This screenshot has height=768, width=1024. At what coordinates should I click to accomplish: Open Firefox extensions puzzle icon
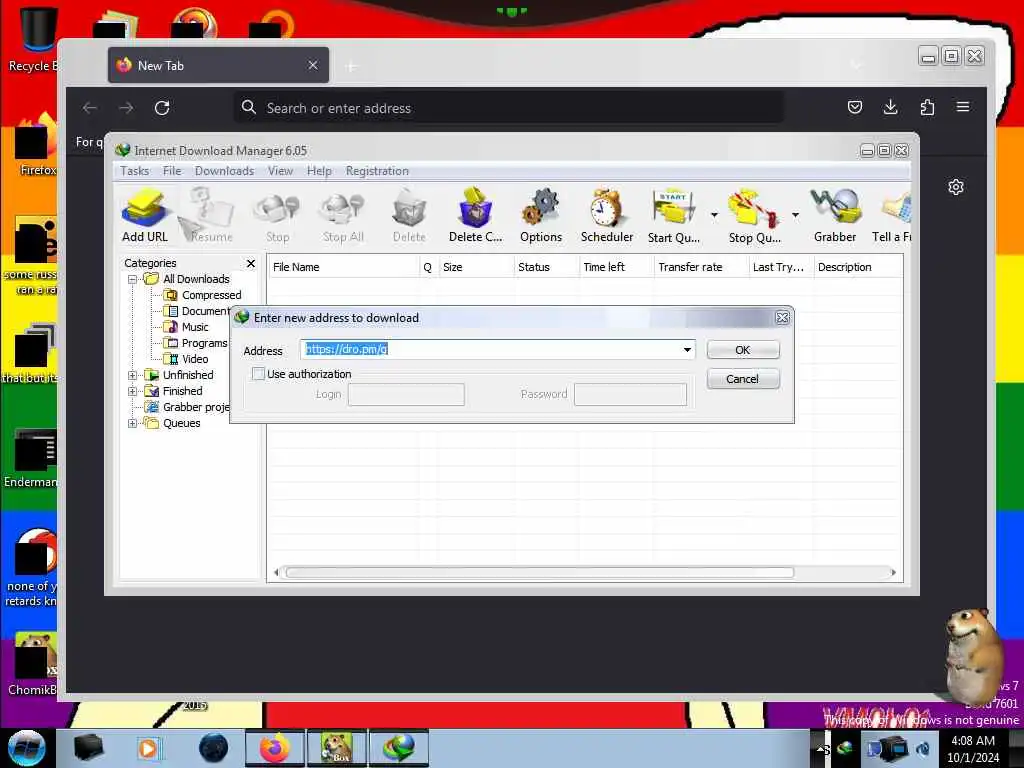pos(927,107)
